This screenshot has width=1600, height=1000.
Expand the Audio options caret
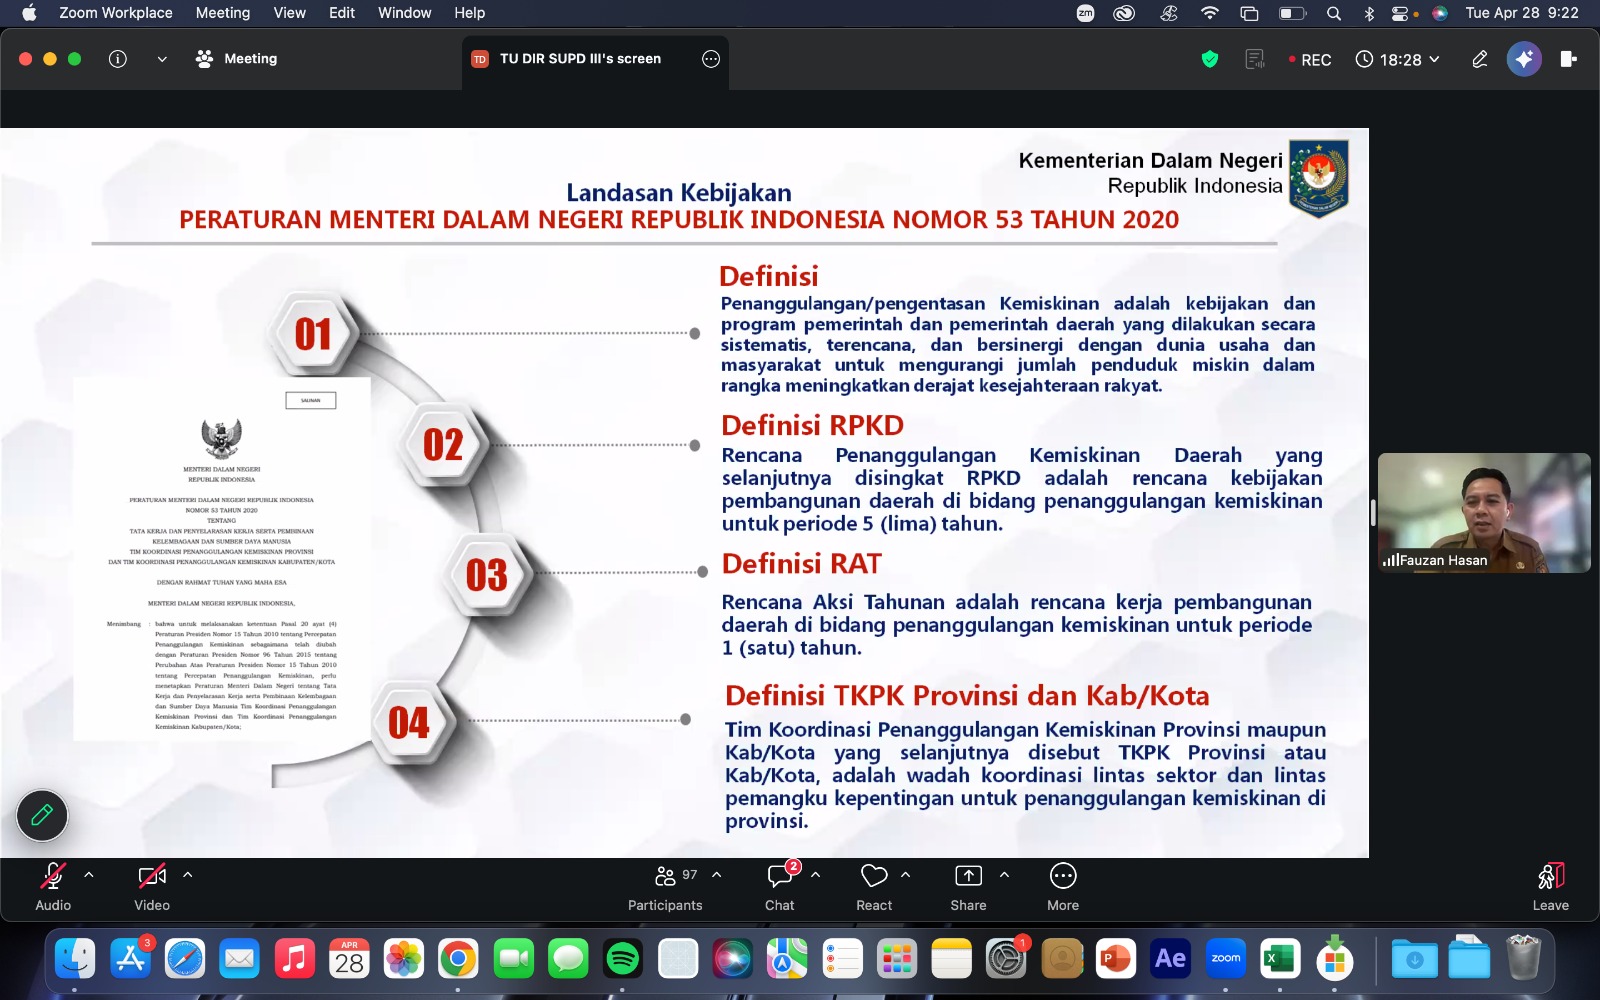pyautogui.click(x=89, y=875)
